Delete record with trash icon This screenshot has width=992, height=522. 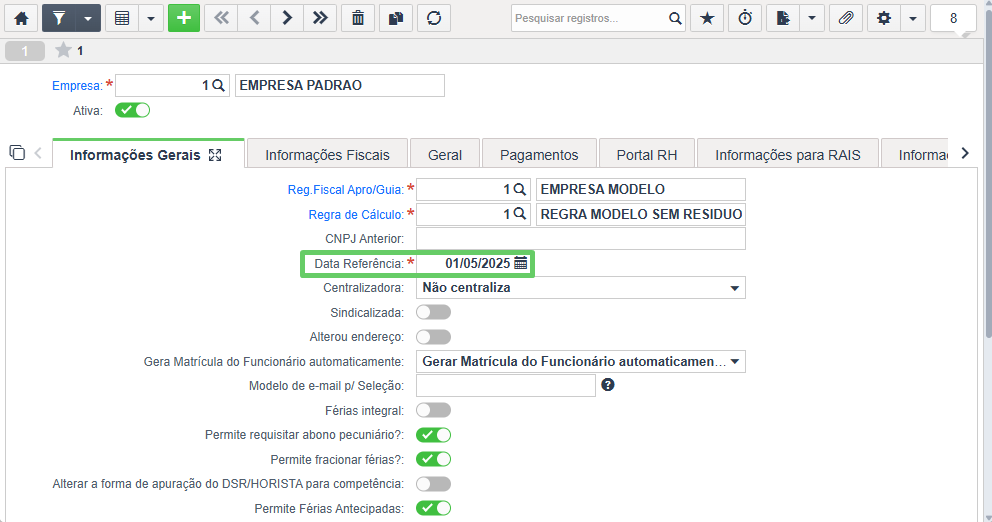(358, 18)
